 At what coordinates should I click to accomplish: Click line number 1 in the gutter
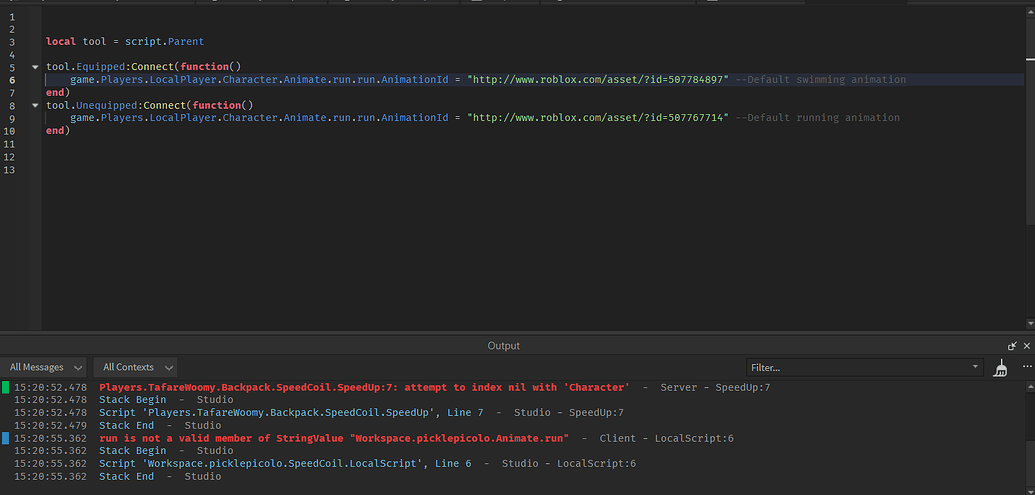(12, 16)
